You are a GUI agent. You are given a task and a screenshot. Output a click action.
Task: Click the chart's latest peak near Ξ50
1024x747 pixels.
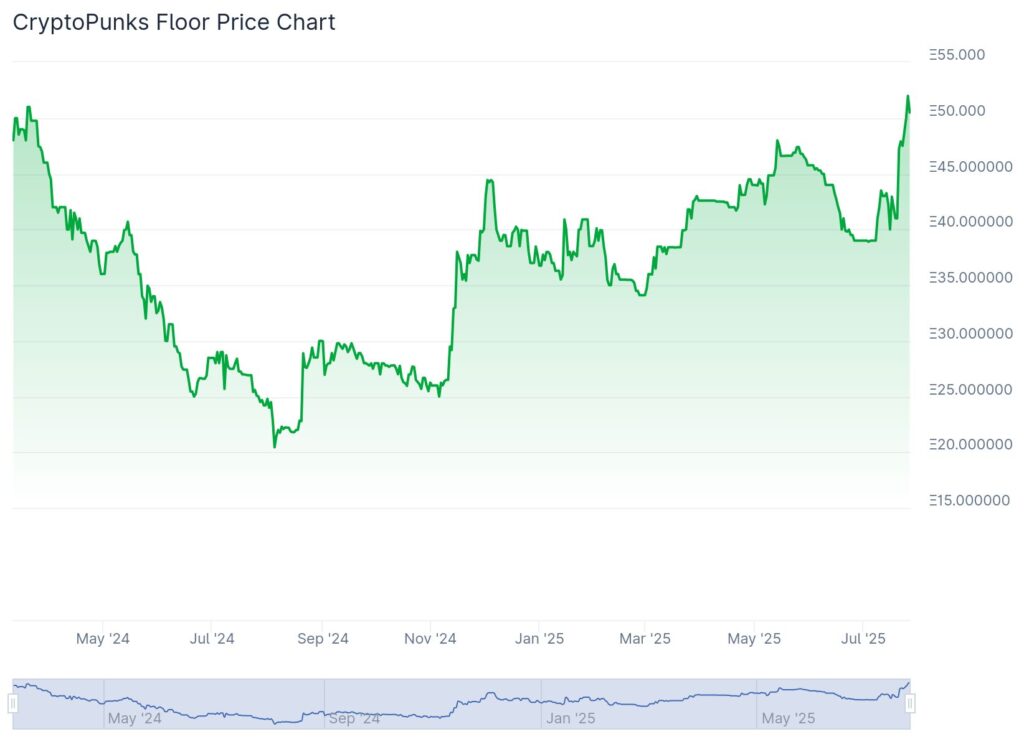coord(907,97)
